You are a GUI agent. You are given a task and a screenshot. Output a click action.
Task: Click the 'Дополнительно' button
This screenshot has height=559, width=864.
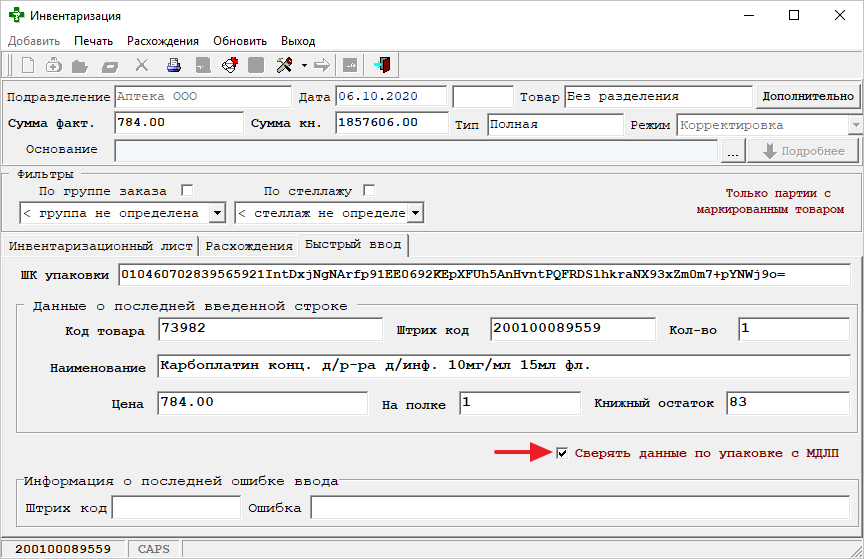pos(807,97)
